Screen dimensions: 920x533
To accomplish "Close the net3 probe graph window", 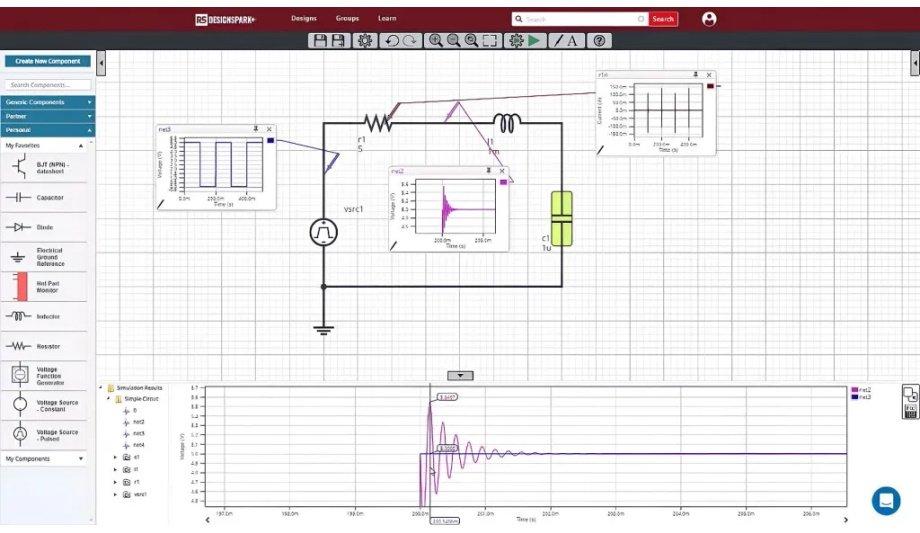I will click(269, 129).
